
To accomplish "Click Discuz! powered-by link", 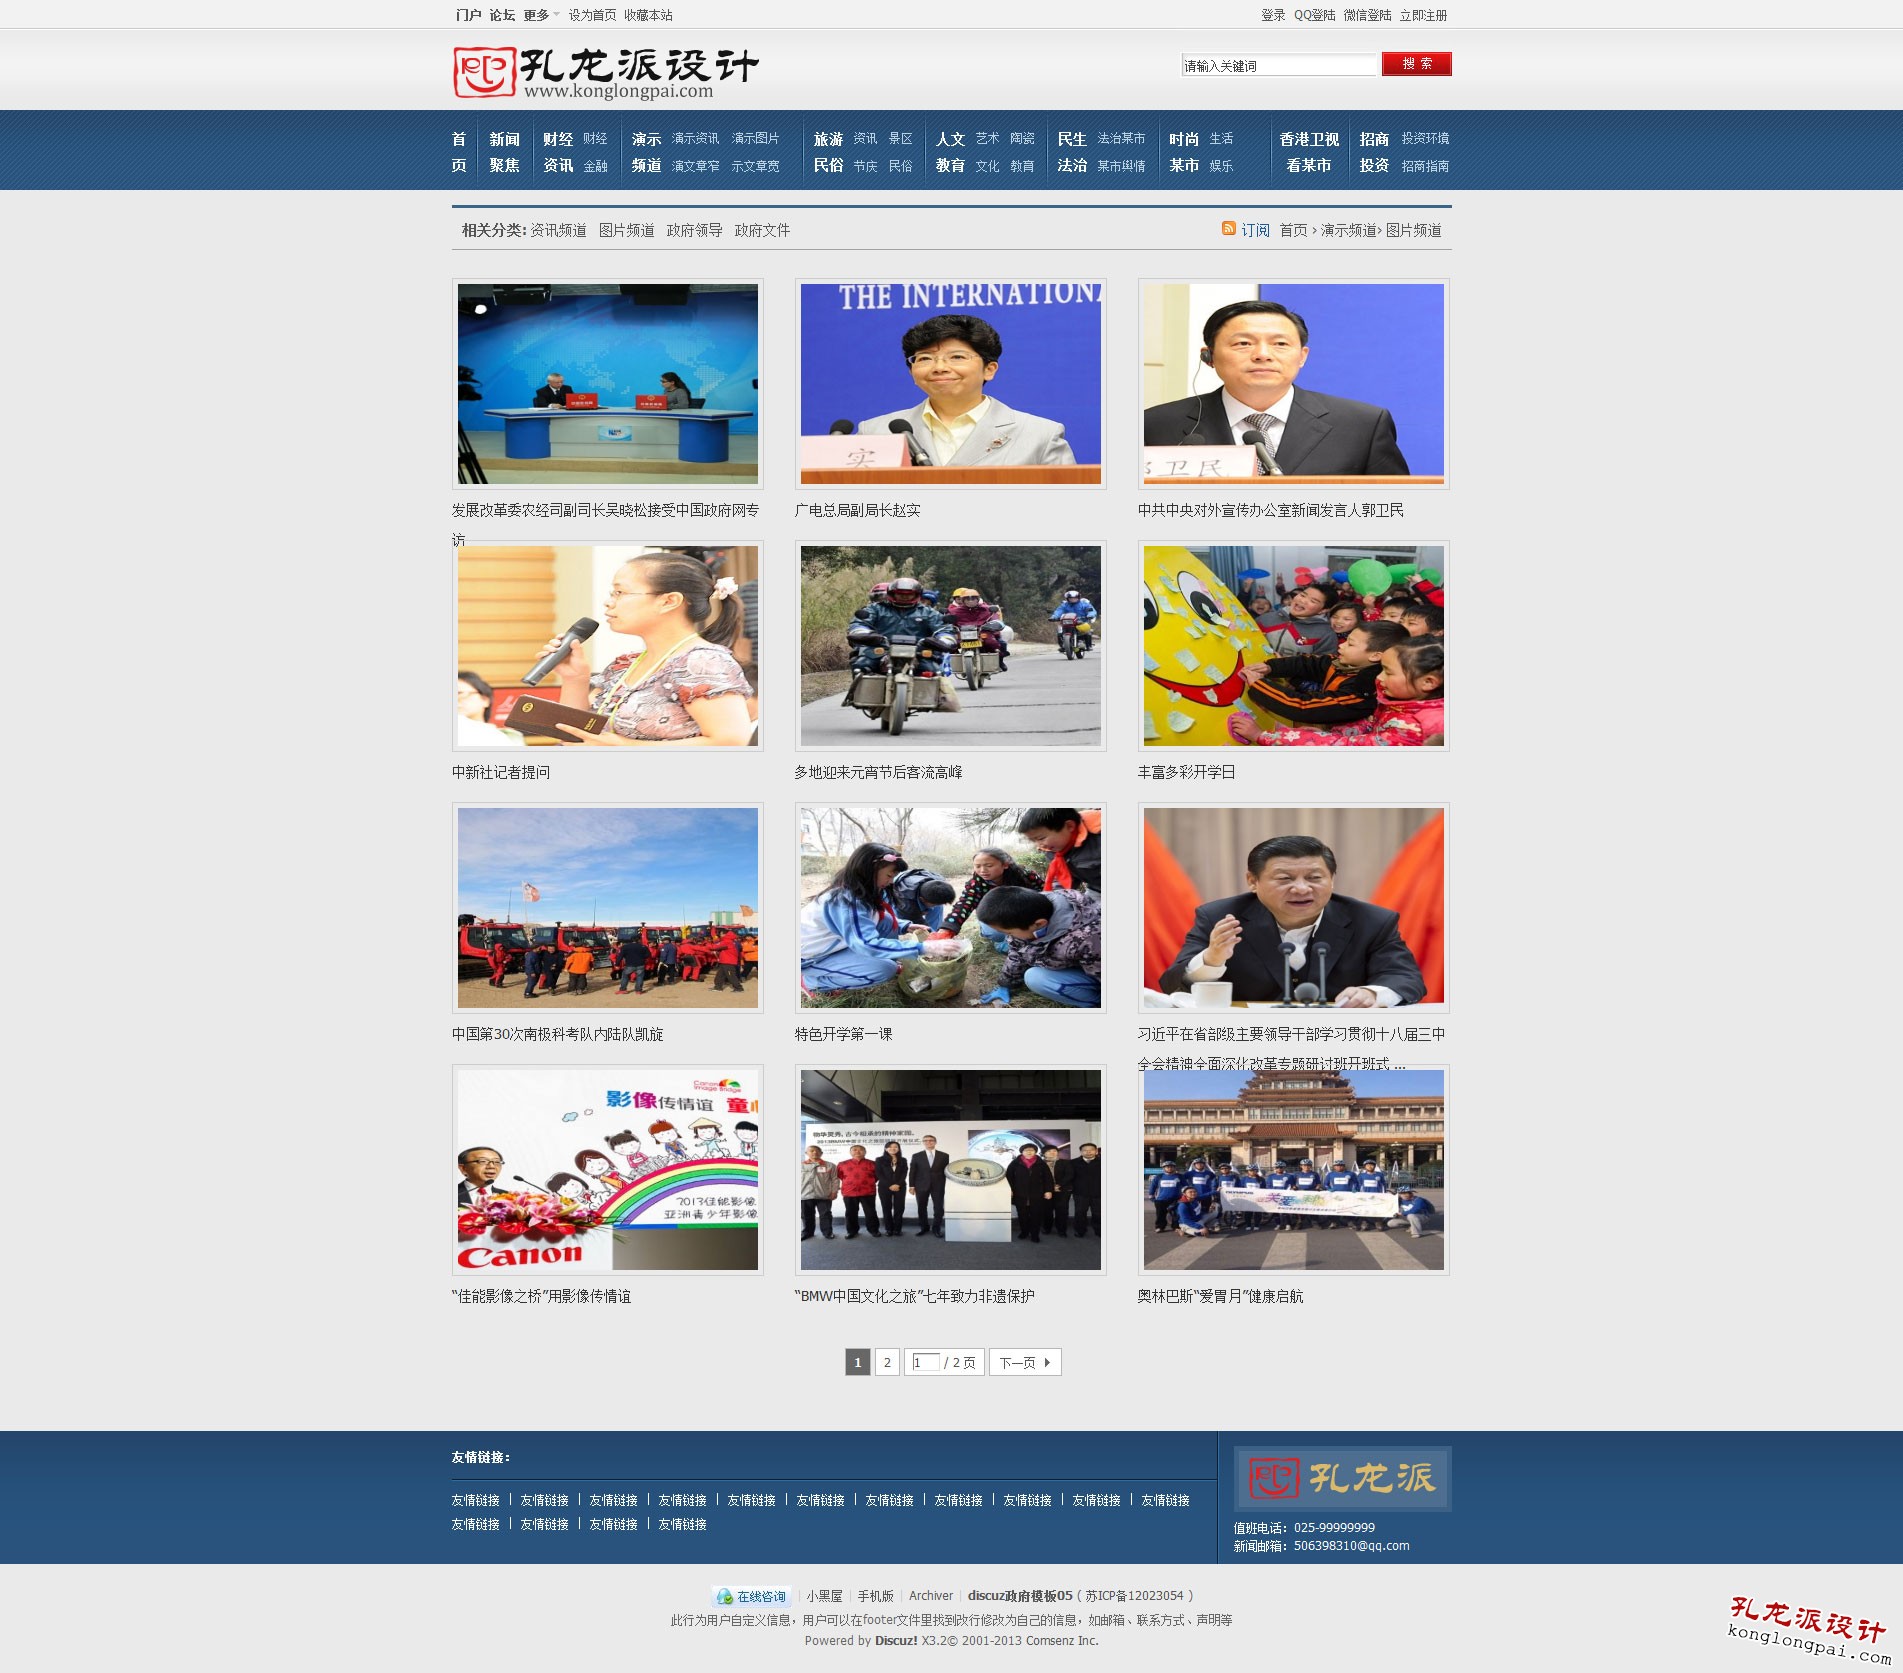I will coord(896,1640).
